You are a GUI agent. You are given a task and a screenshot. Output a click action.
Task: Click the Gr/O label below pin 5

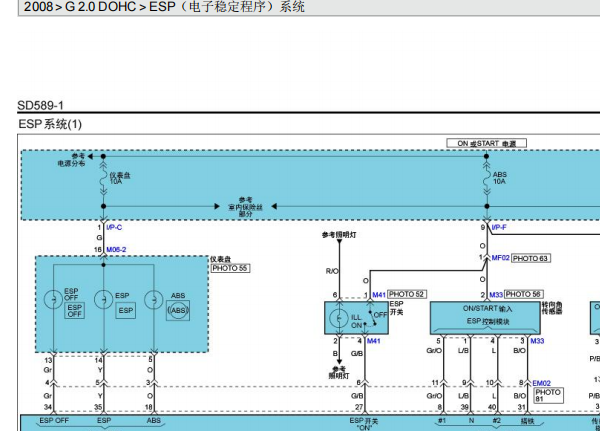point(434,351)
